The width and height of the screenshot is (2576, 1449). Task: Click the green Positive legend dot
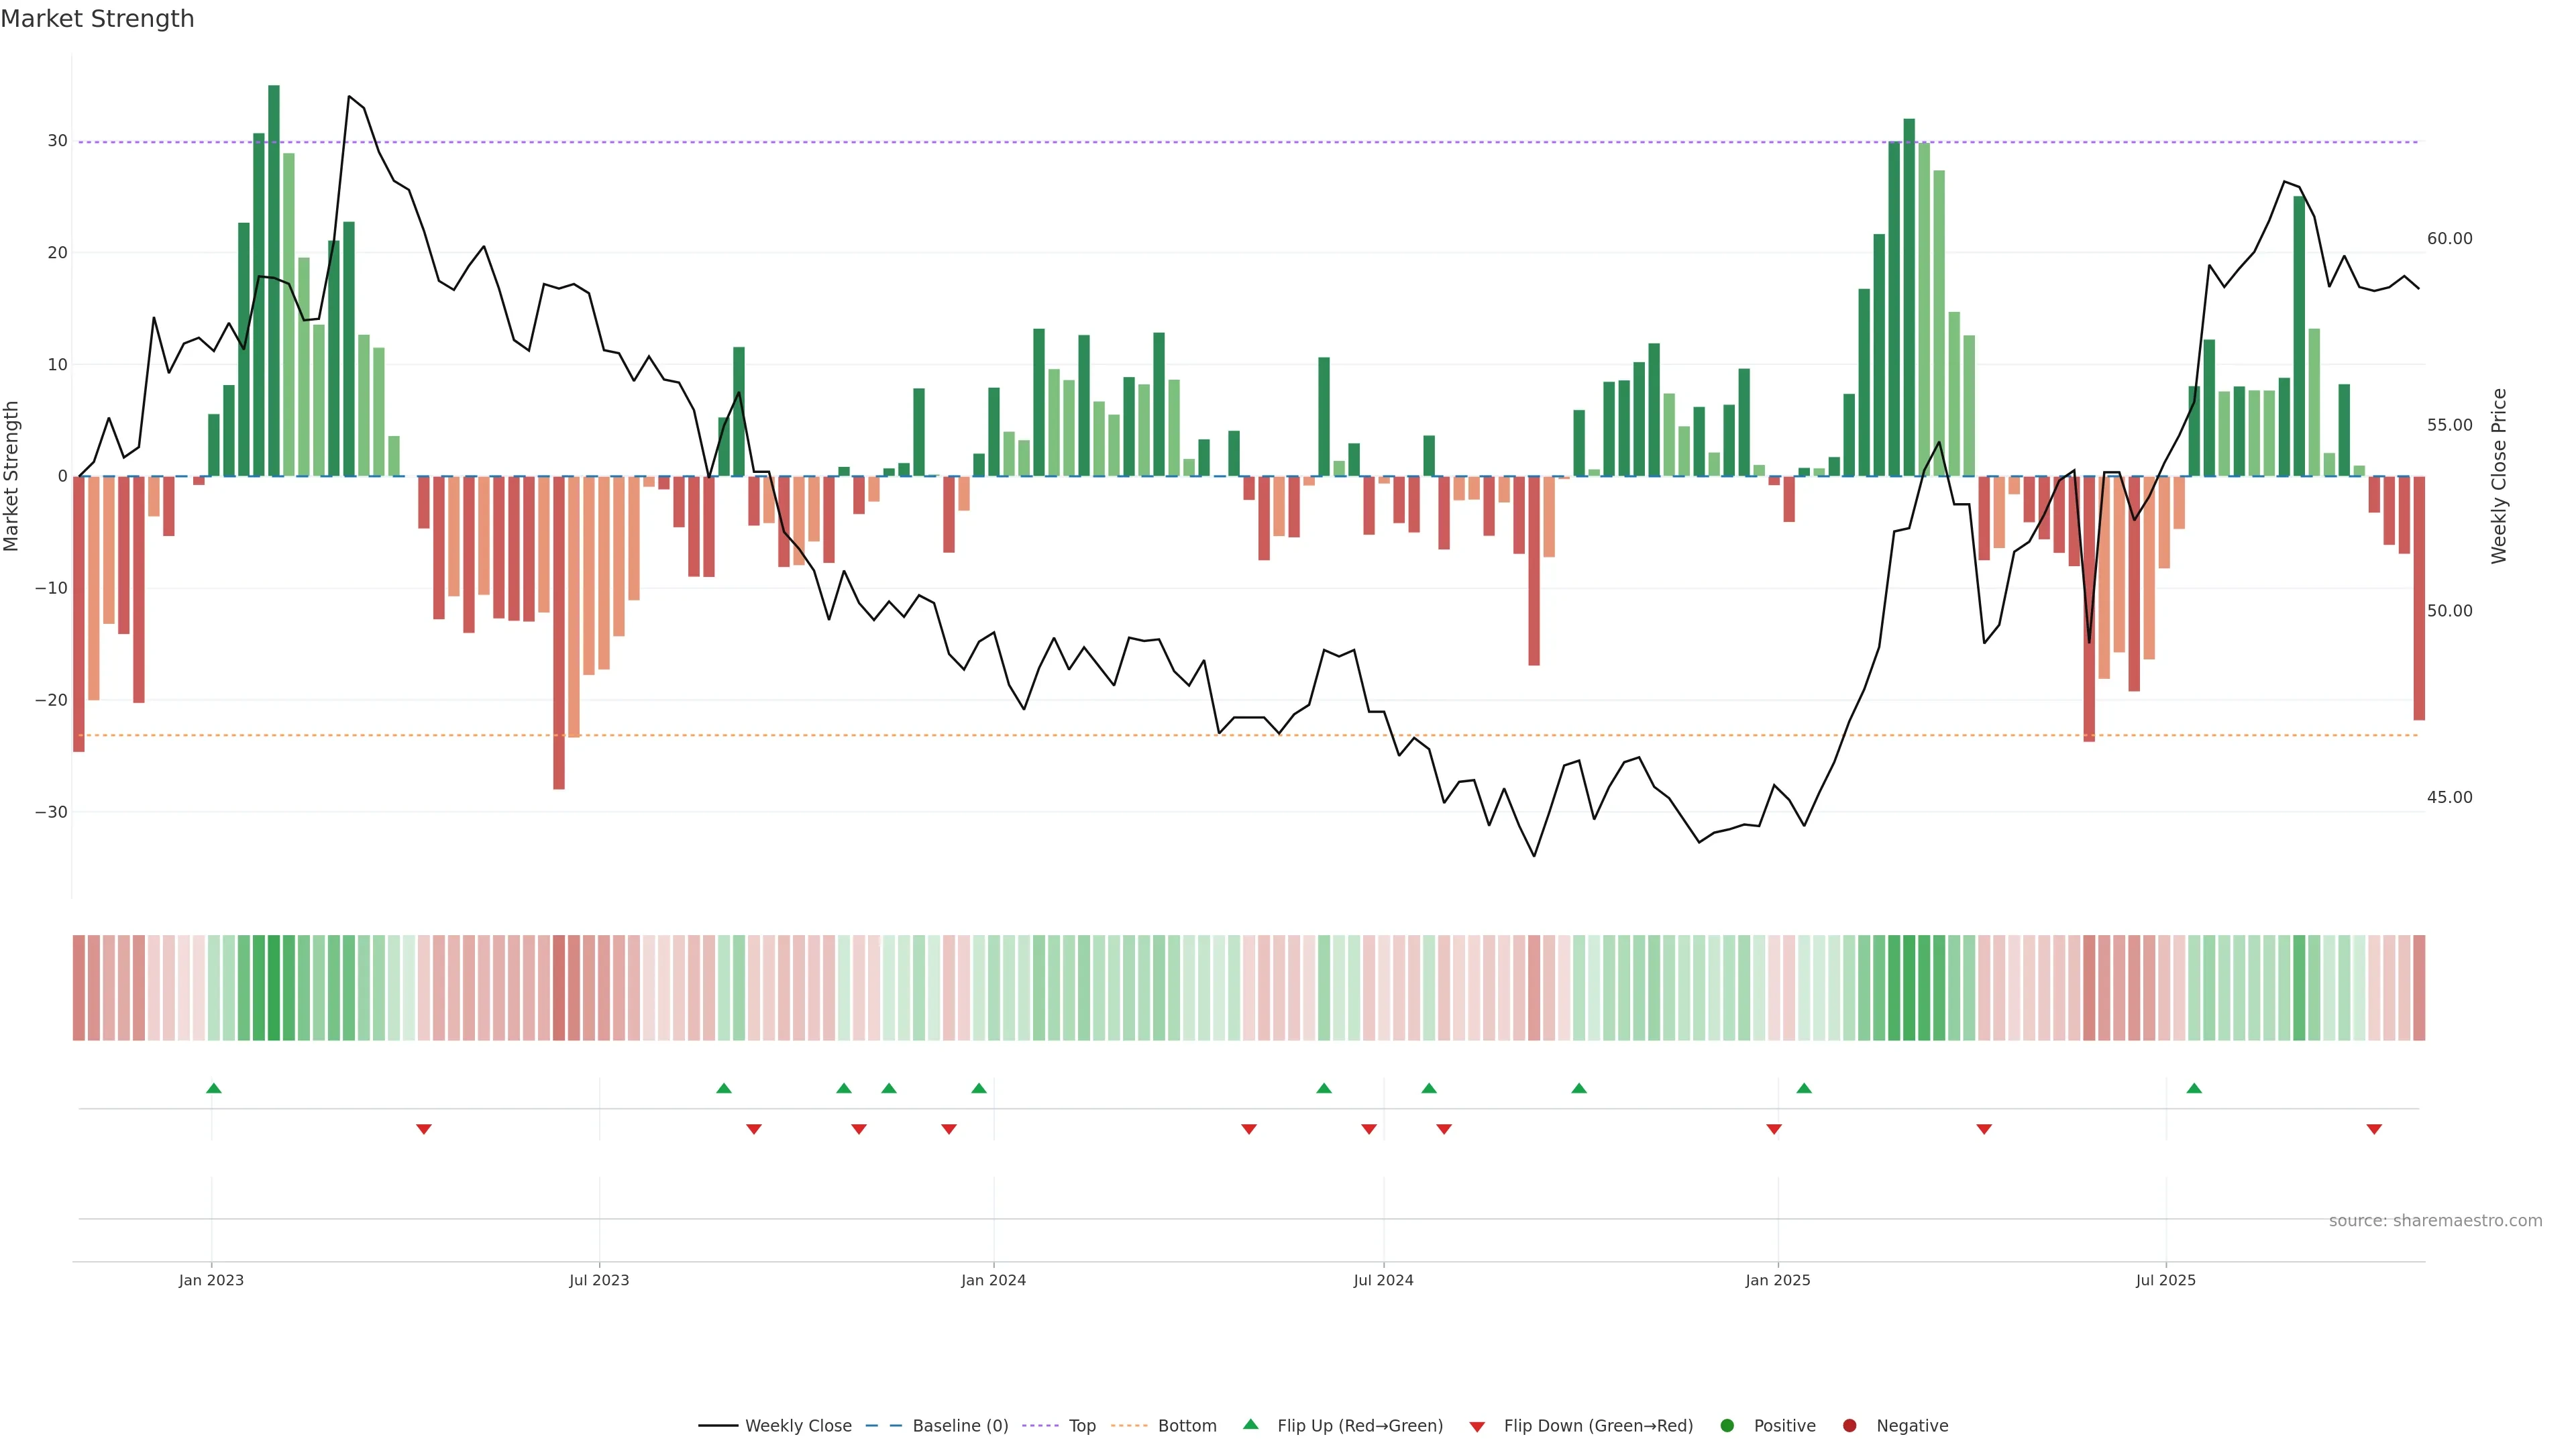pos(1727,1426)
